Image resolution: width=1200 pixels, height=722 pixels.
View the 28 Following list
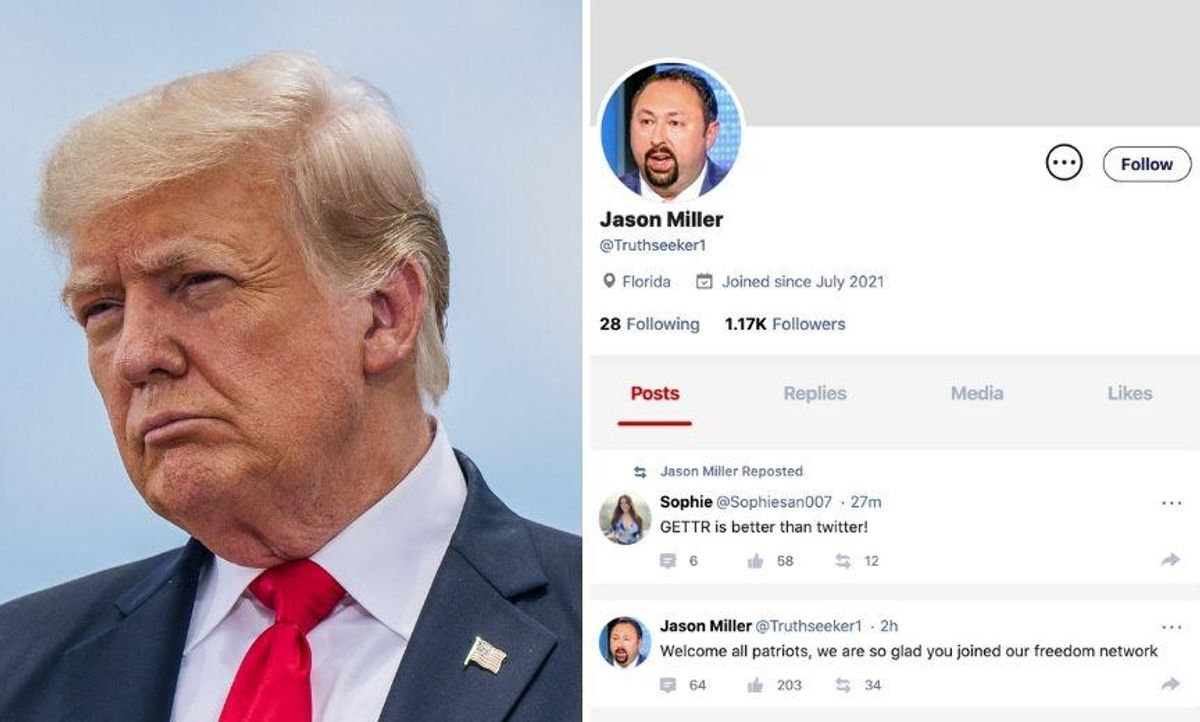(650, 324)
